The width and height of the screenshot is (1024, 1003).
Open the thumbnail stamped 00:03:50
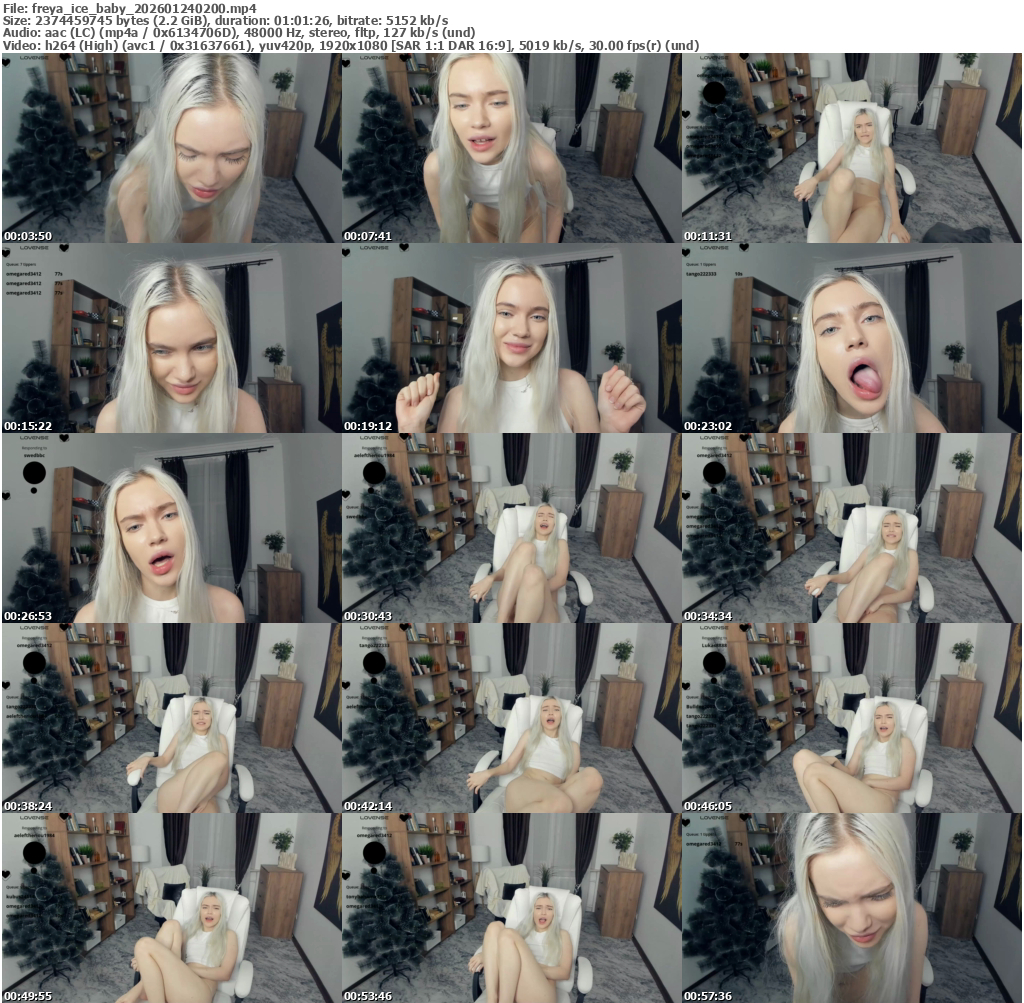pyautogui.click(x=171, y=148)
